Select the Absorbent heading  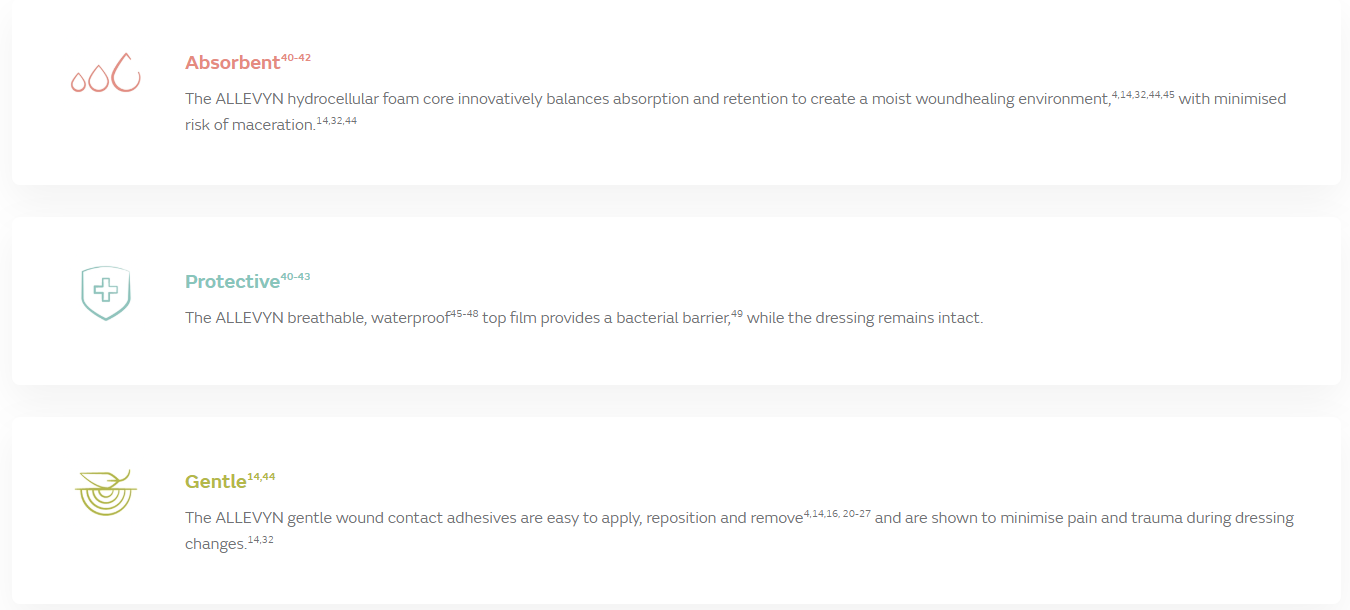[x=232, y=63]
